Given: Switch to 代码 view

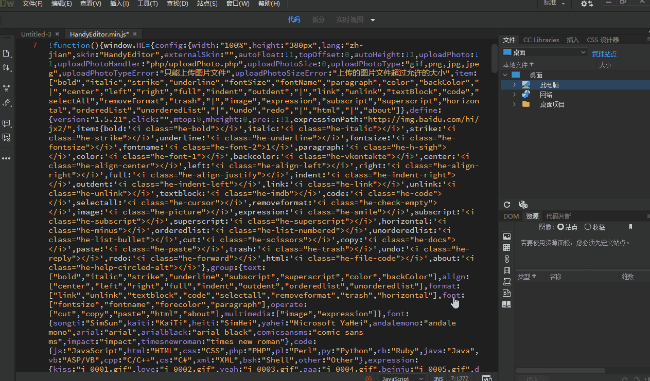Looking at the screenshot, I should [x=294, y=20].
